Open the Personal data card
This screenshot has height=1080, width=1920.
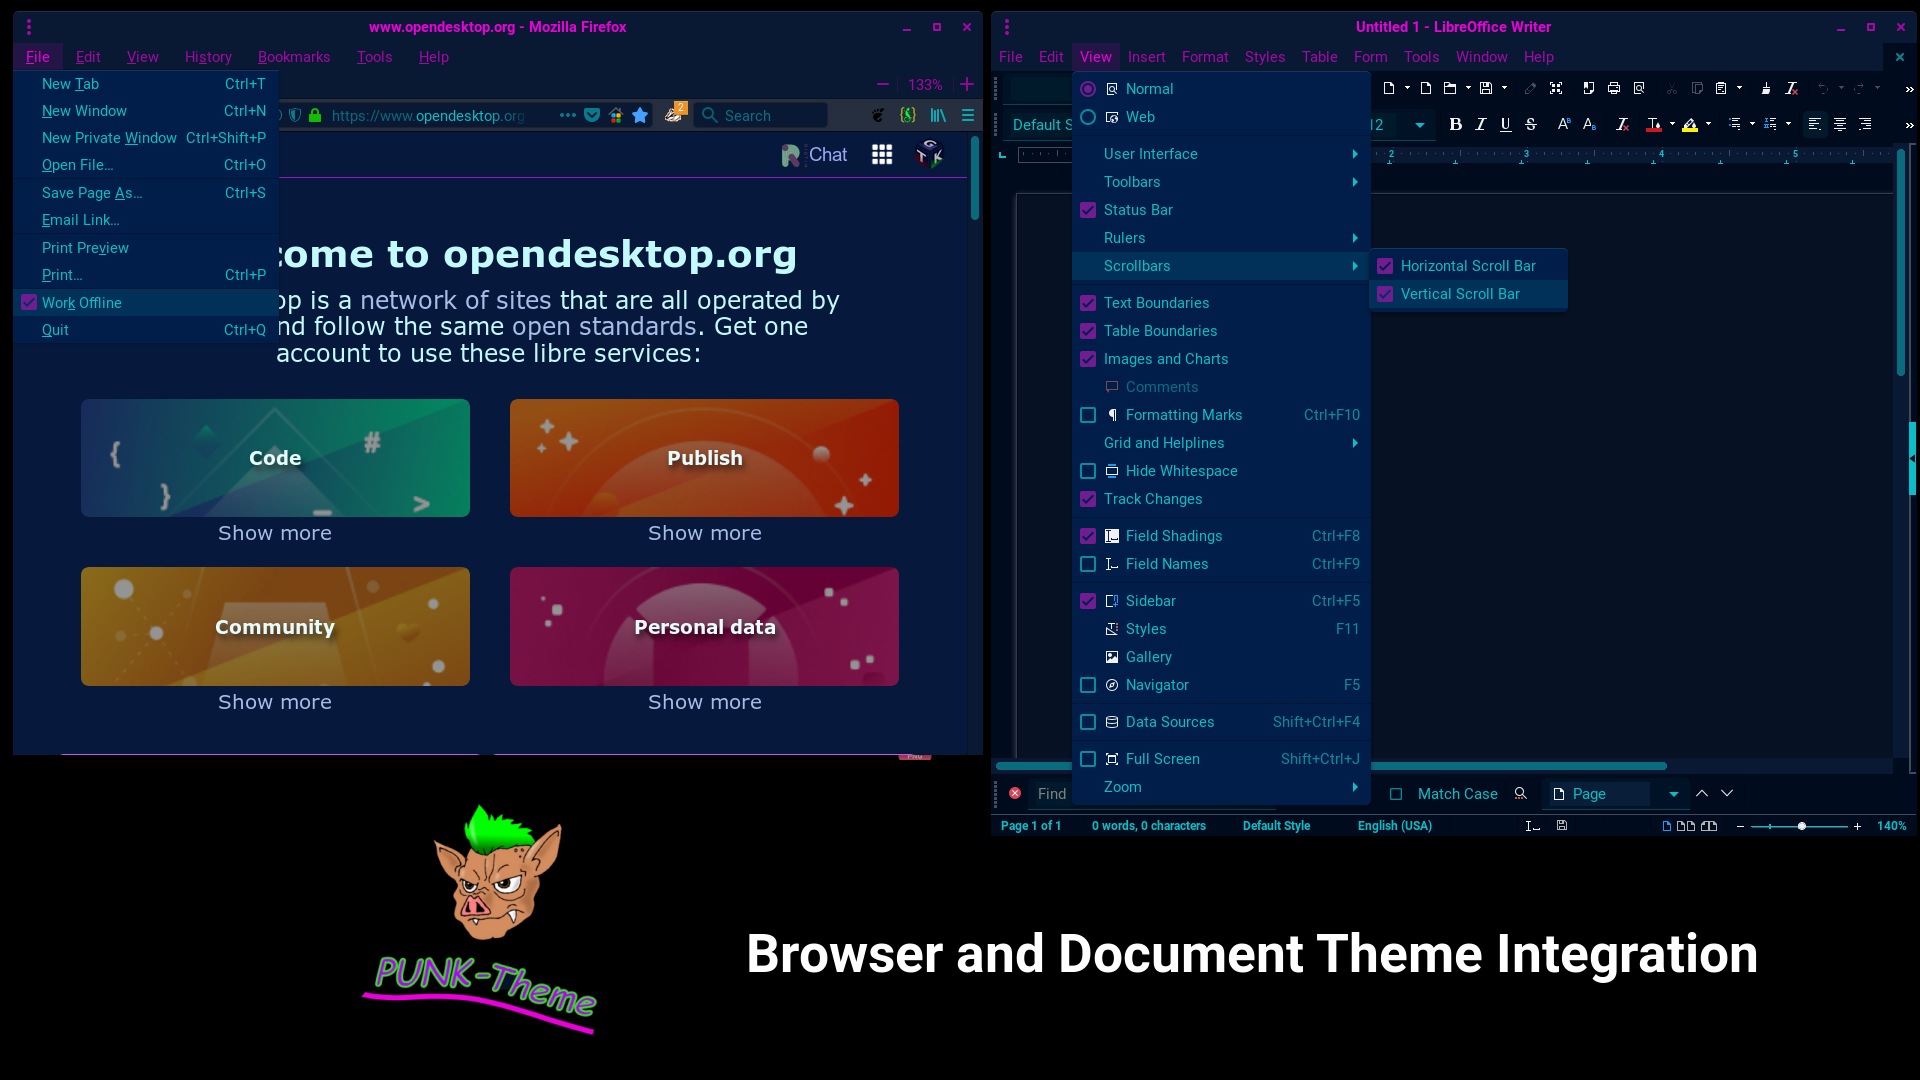pyautogui.click(x=704, y=627)
